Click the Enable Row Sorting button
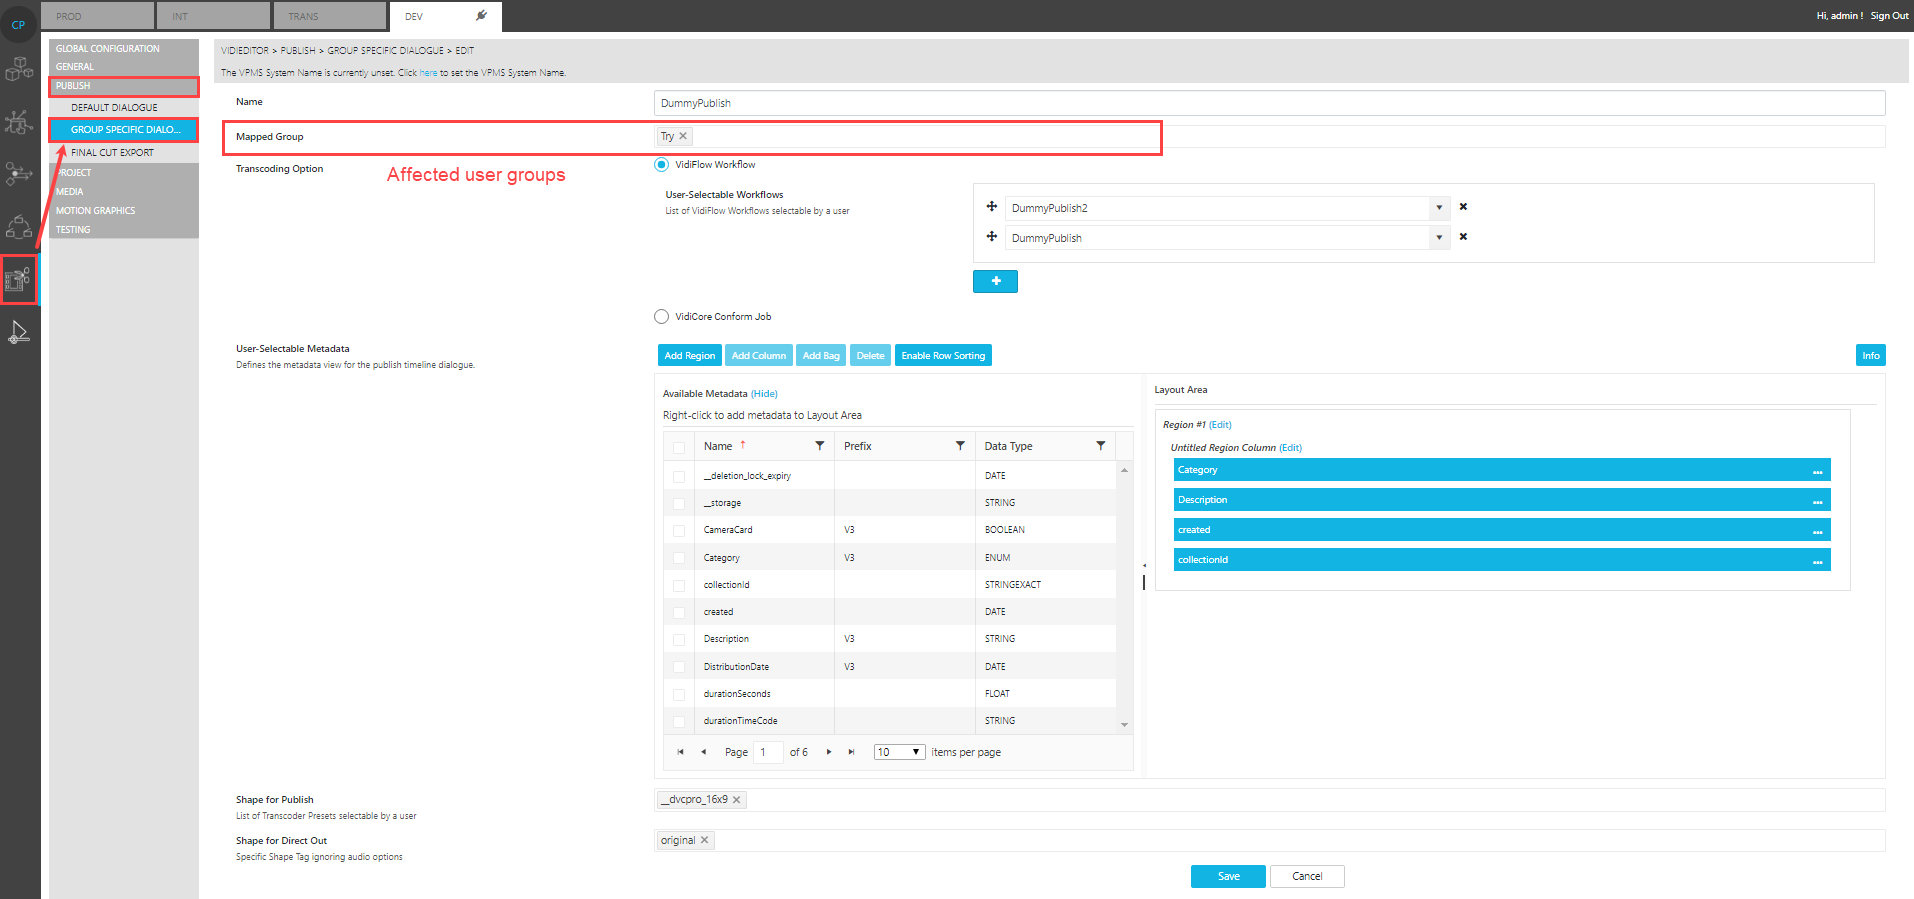 click(x=942, y=356)
